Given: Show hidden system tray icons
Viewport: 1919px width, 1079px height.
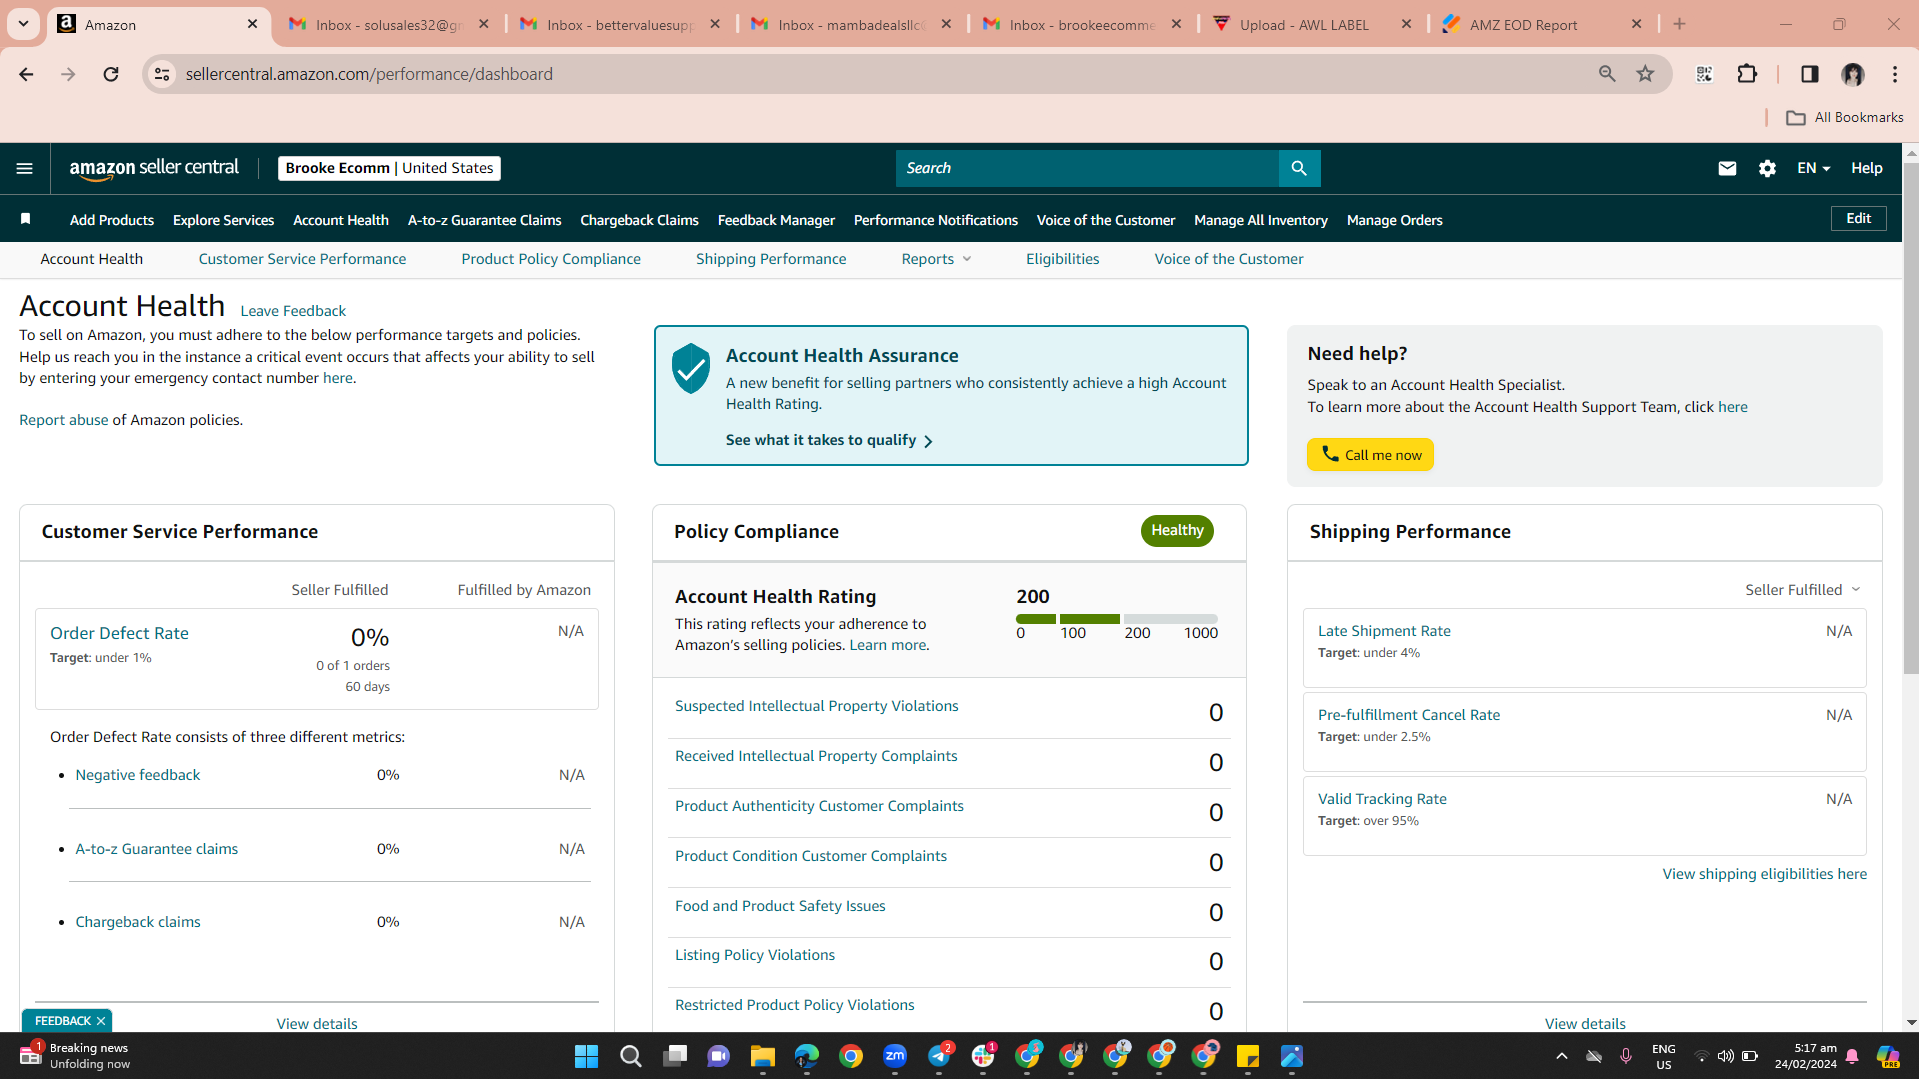Looking at the screenshot, I should (1561, 1056).
